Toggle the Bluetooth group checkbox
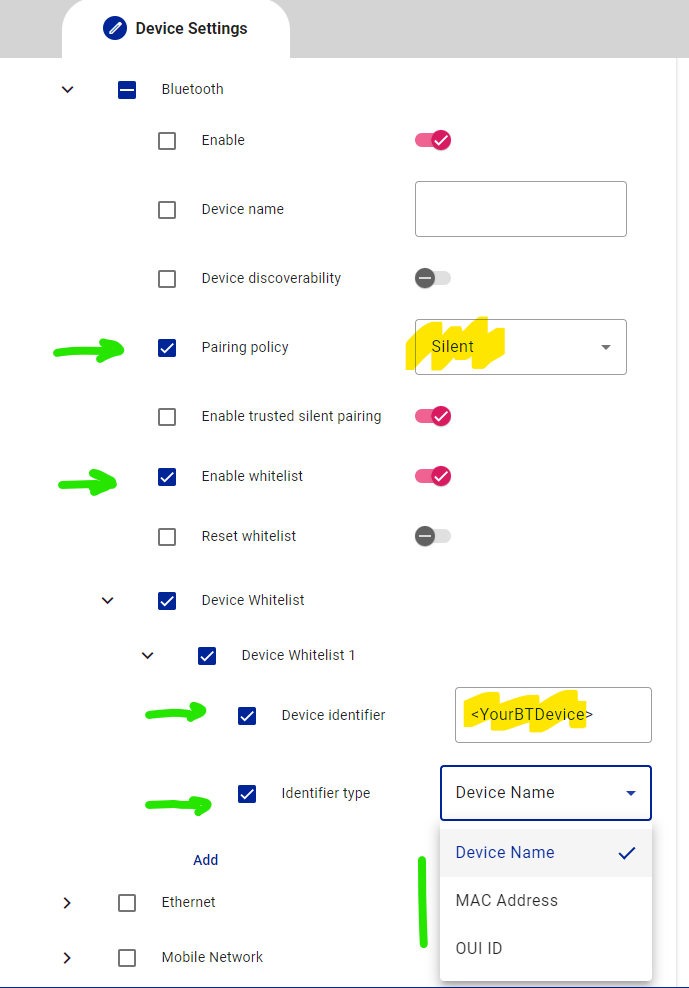The height and width of the screenshot is (988, 689). (x=127, y=89)
